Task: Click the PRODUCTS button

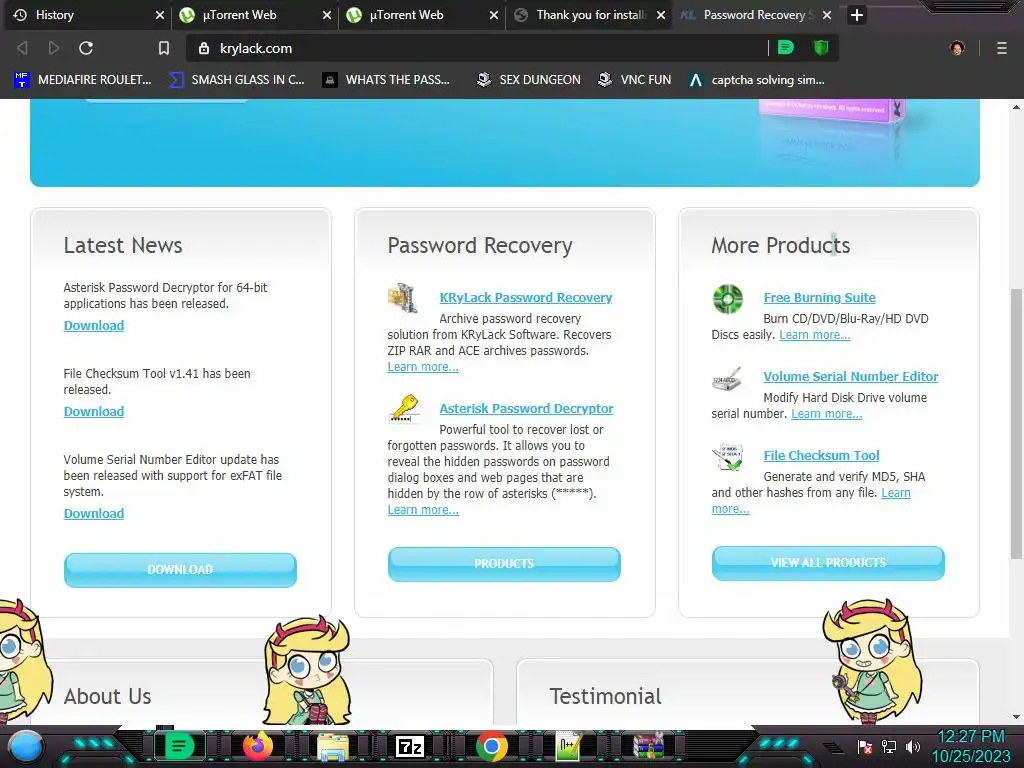Action: tap(504, 564)
